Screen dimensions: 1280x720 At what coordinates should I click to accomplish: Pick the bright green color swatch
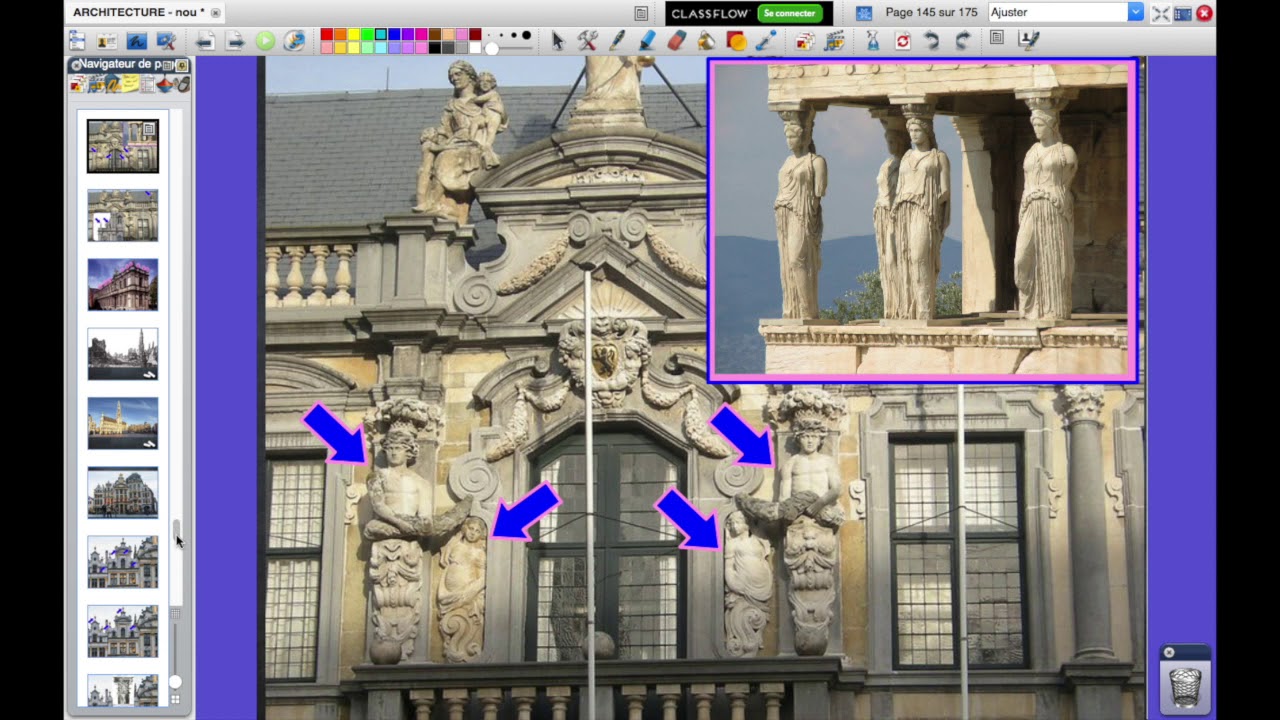pos(367,35)
